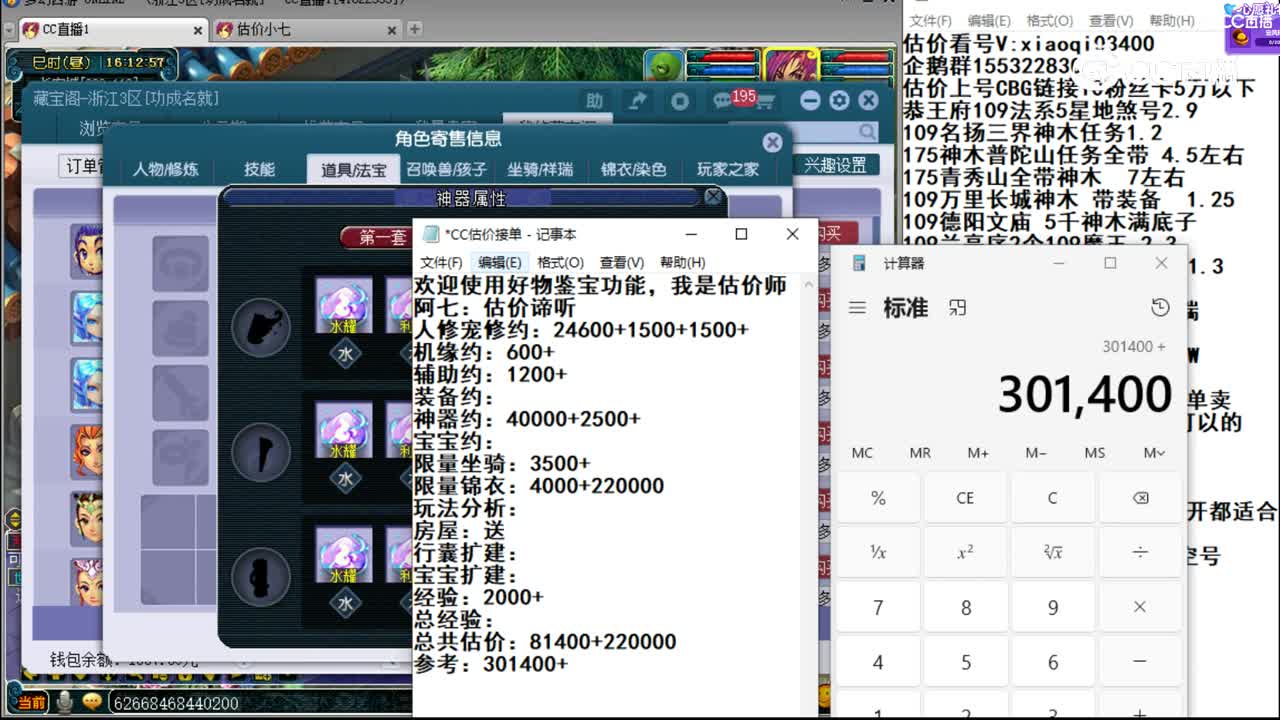The height and width of the screenshot is (720, 1280).
Task: Switch to 人物/修炼 tab
Action: 166,169
